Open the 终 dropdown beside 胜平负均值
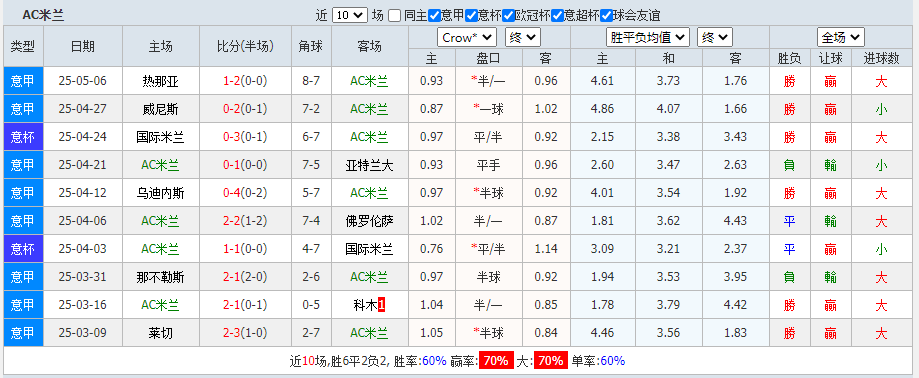Screen dimensions: 919x378 715,38
